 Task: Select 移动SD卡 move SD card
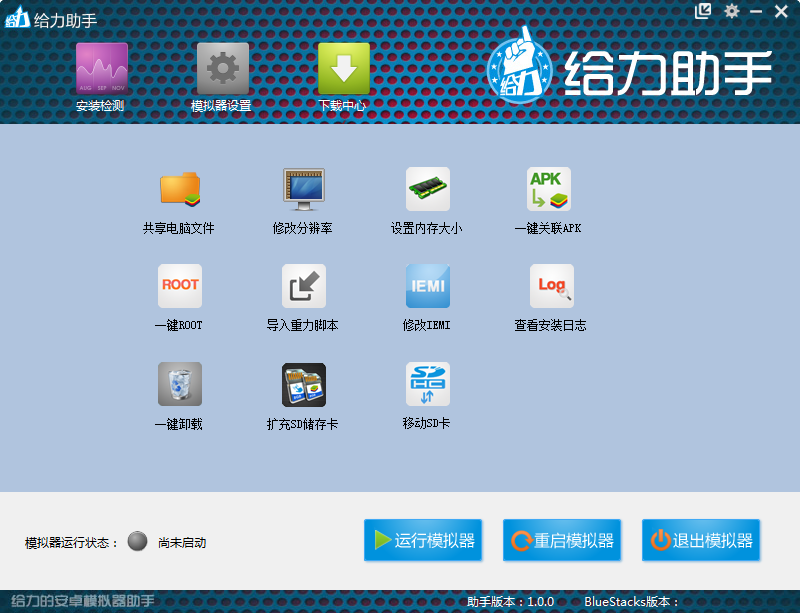(x=427, y=384)
